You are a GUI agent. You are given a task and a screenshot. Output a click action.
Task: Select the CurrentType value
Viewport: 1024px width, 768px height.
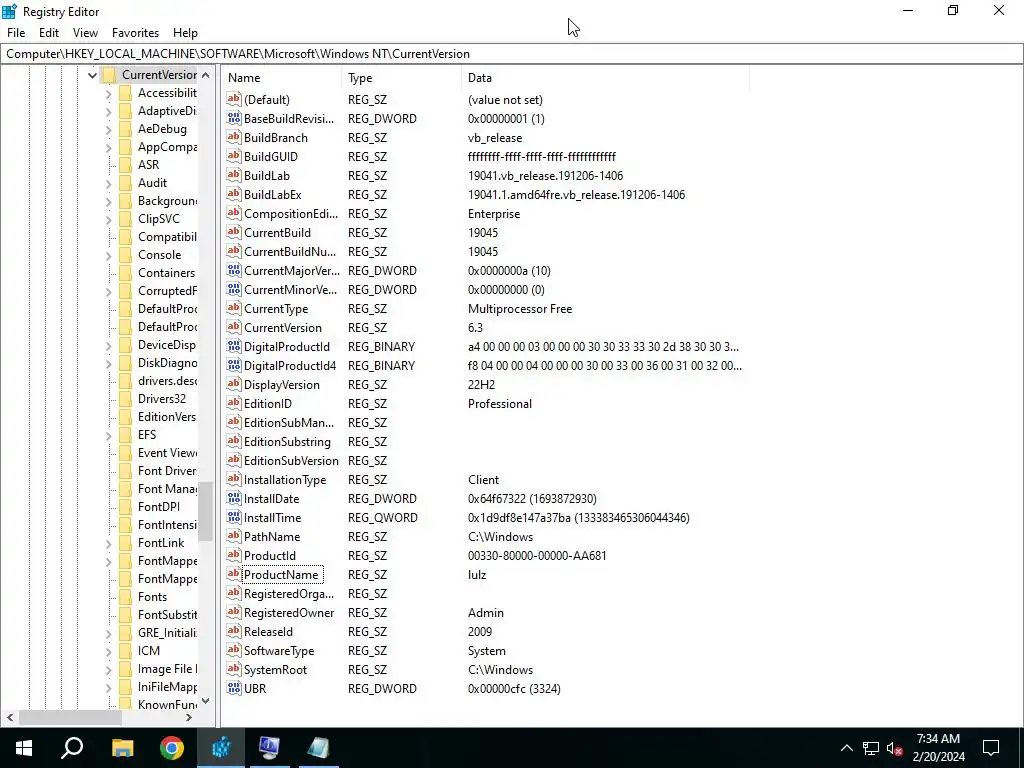276,308
